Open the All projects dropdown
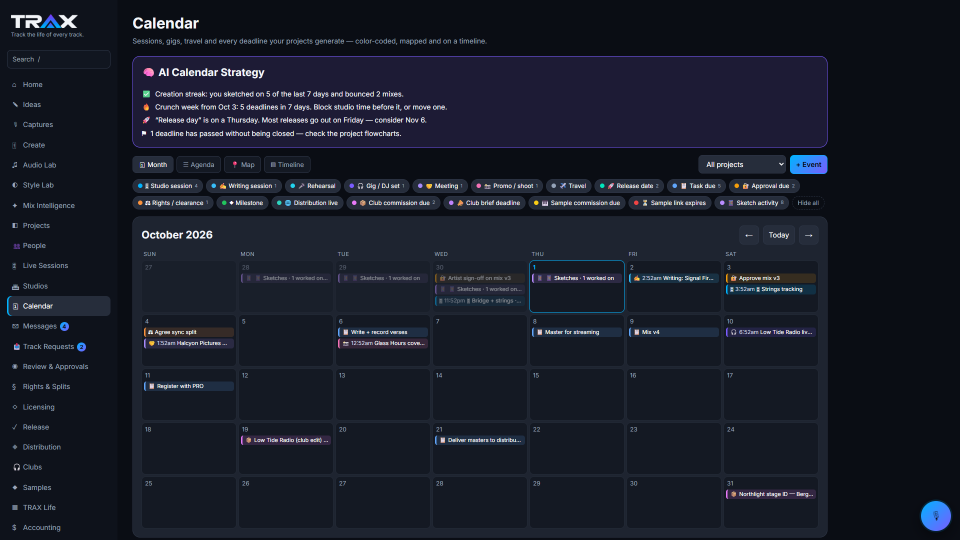Viewport: 960px width, 540px height. pyautogui.click(x=742, y=165)
